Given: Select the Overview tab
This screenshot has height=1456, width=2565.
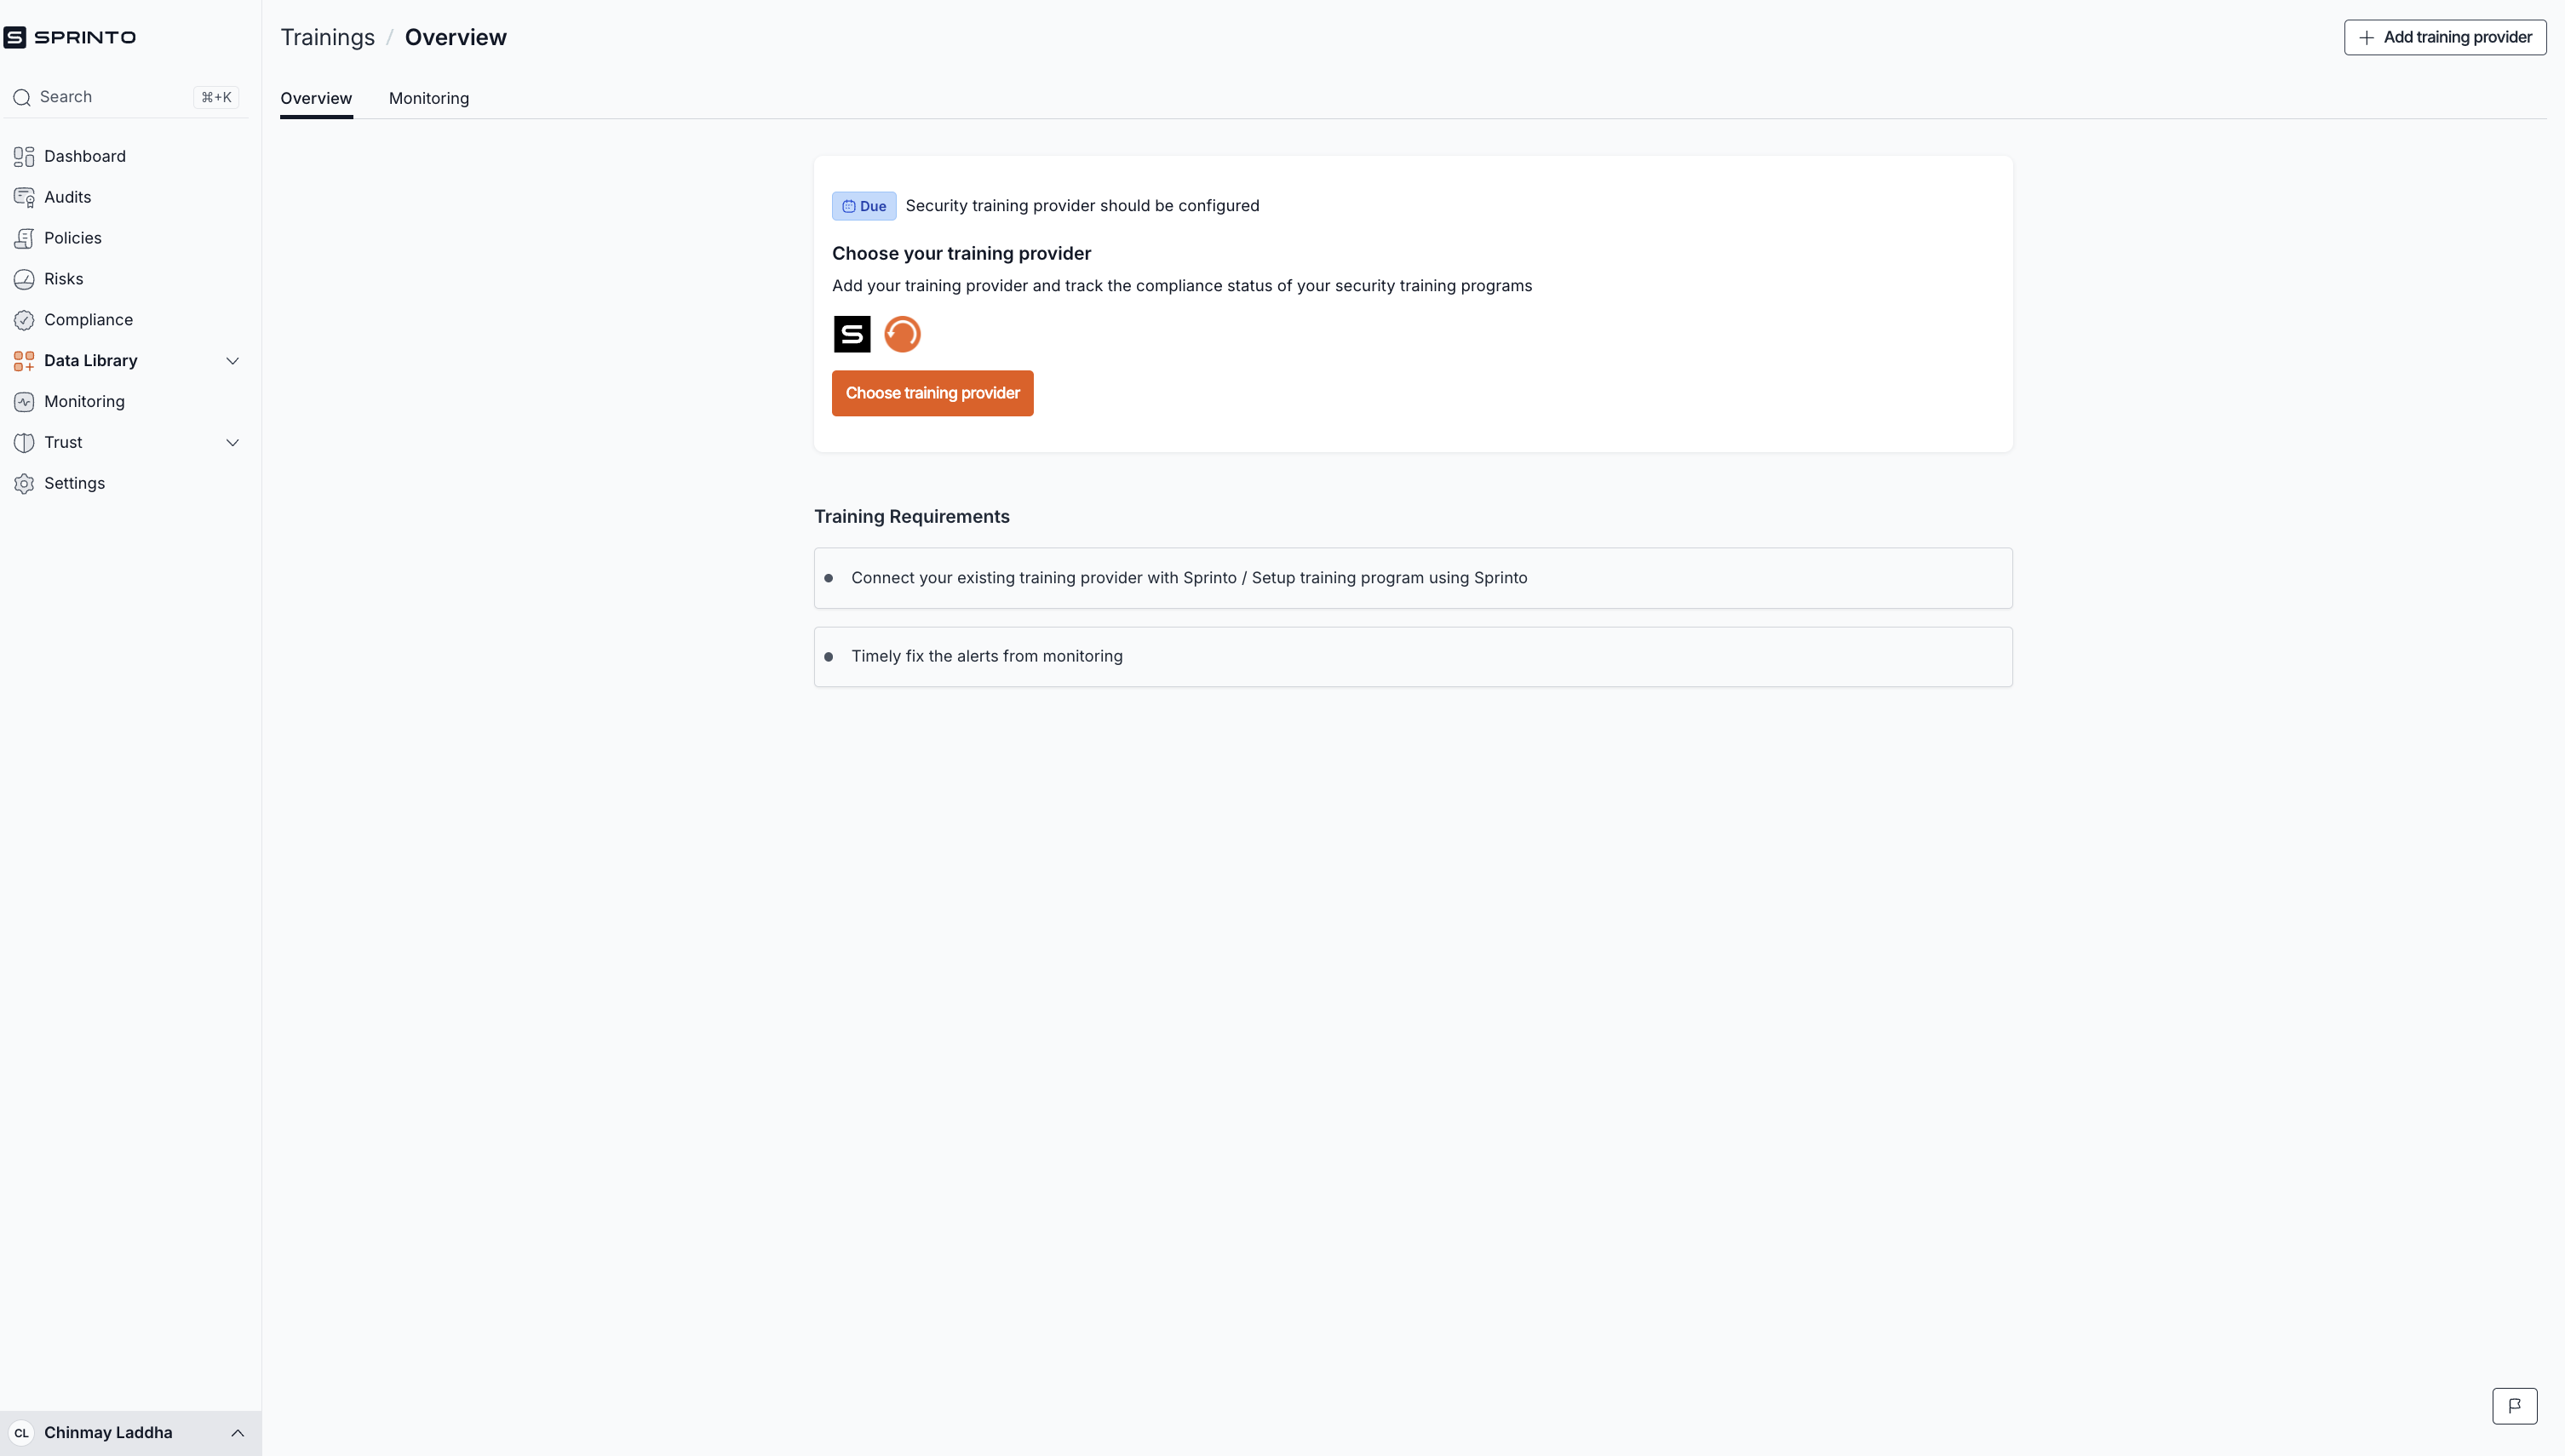Looking at the screenshot, I should (316, 98).
